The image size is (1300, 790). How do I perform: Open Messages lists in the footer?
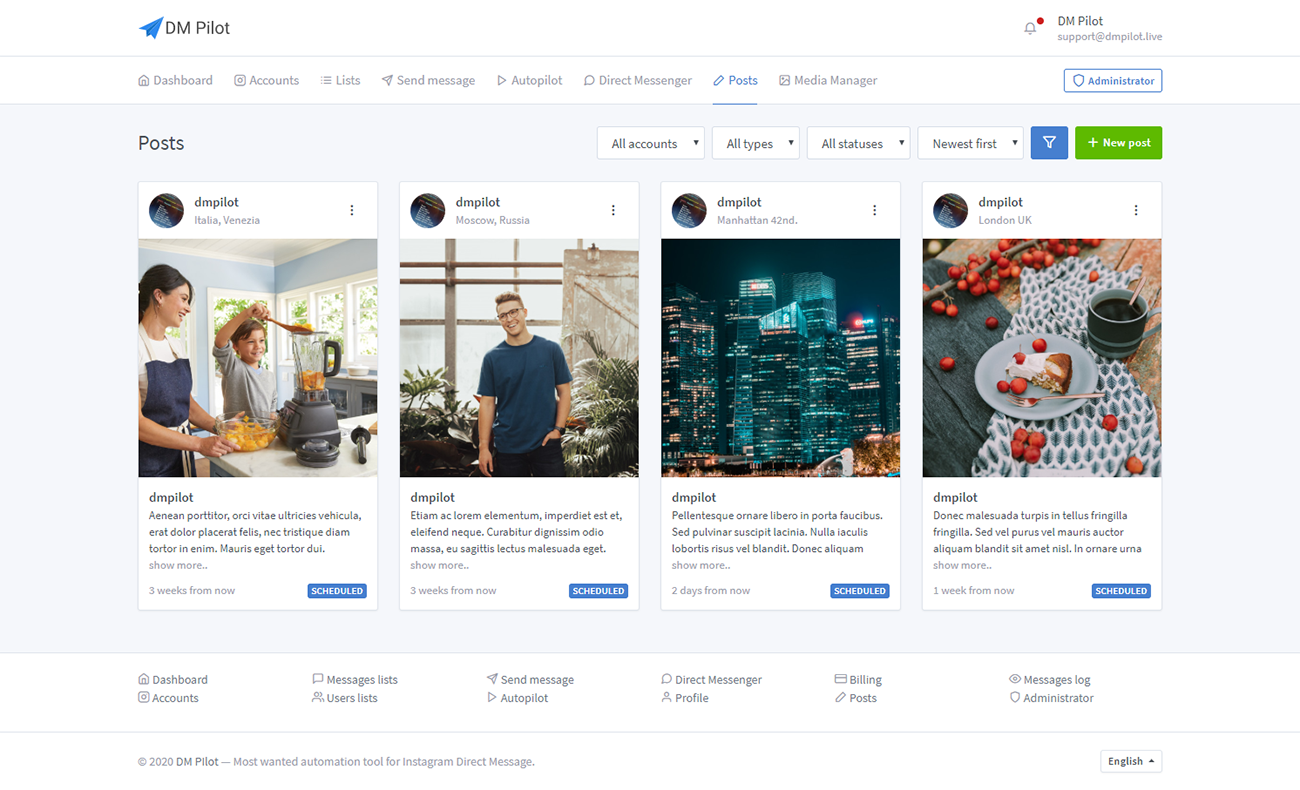coord(355,679)
